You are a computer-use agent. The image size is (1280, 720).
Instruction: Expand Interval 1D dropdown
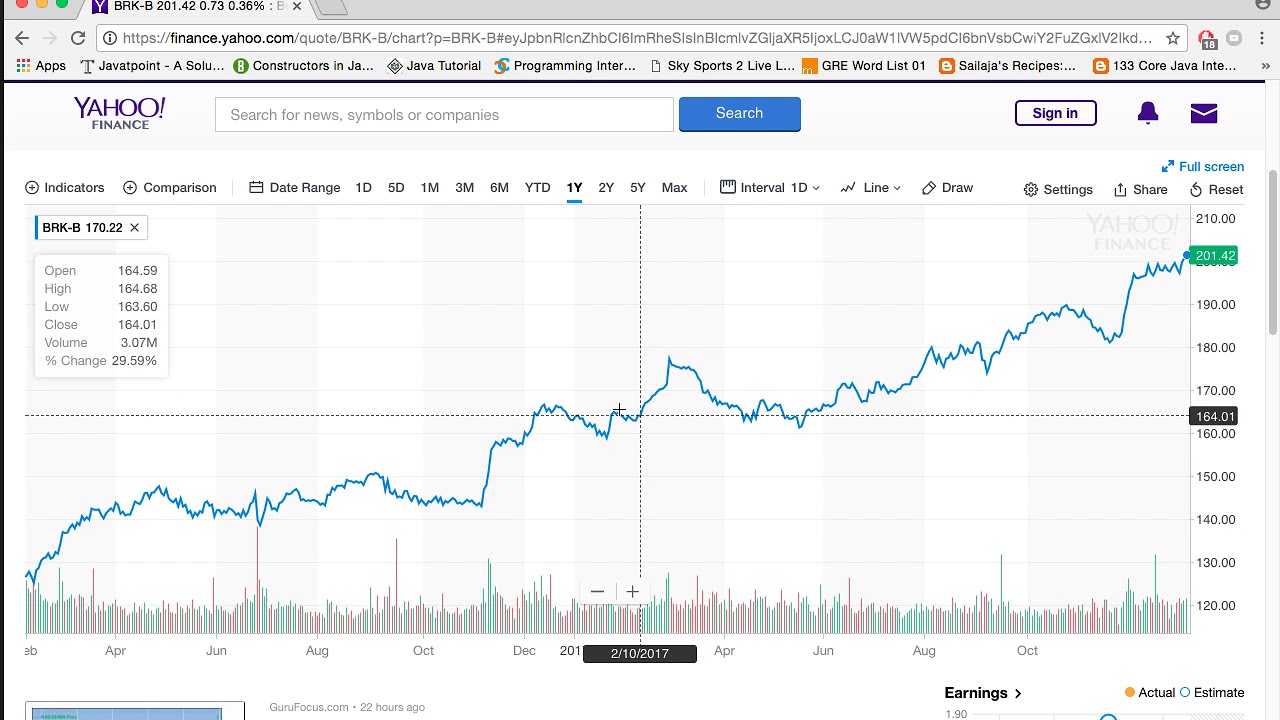[770, 188]
